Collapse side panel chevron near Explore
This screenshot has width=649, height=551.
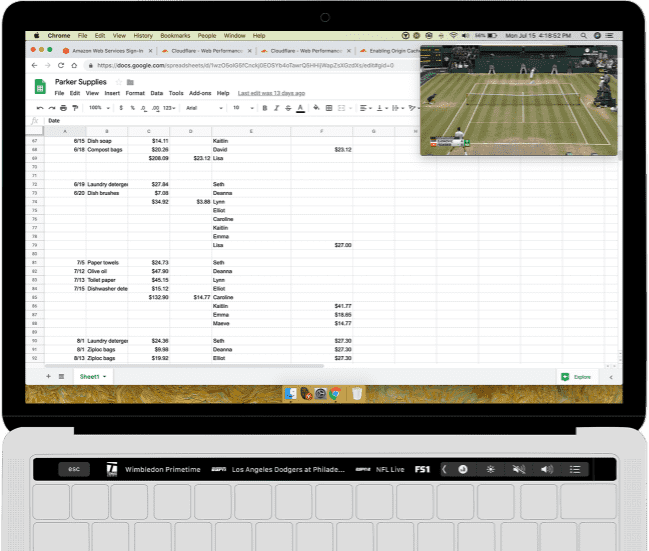tap(611, 377)
